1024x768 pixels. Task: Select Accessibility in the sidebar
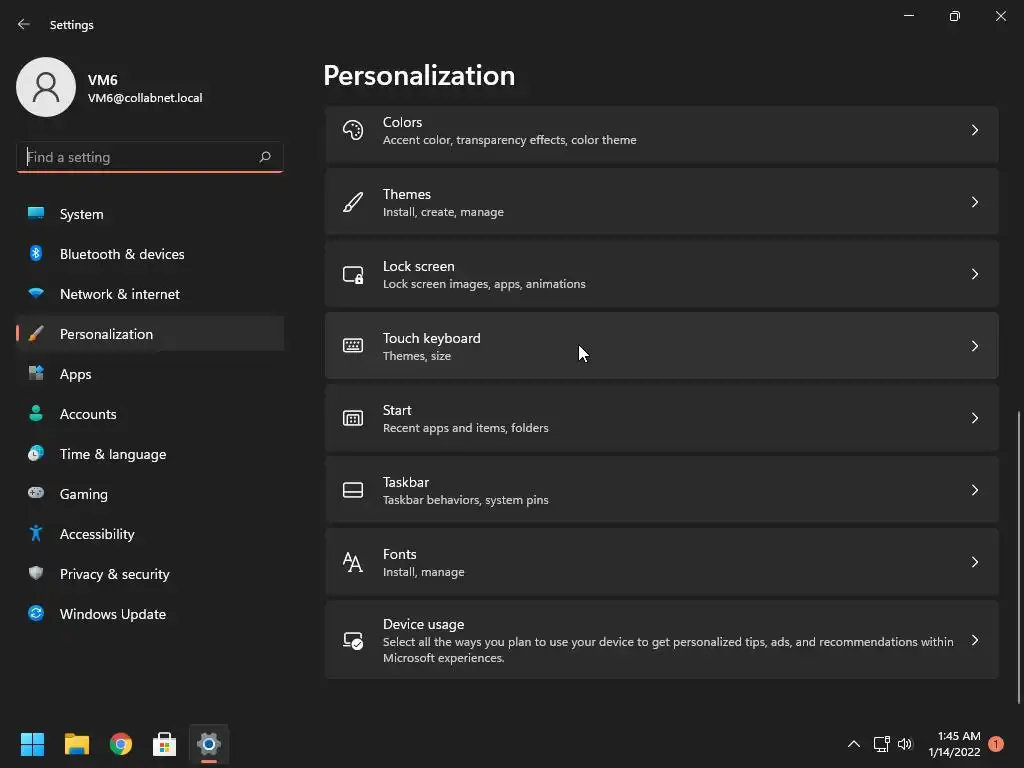click(97, 534)
